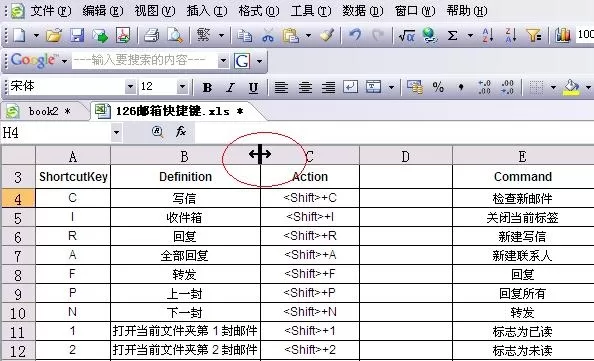Click the fx insert function button

[181, 131]
